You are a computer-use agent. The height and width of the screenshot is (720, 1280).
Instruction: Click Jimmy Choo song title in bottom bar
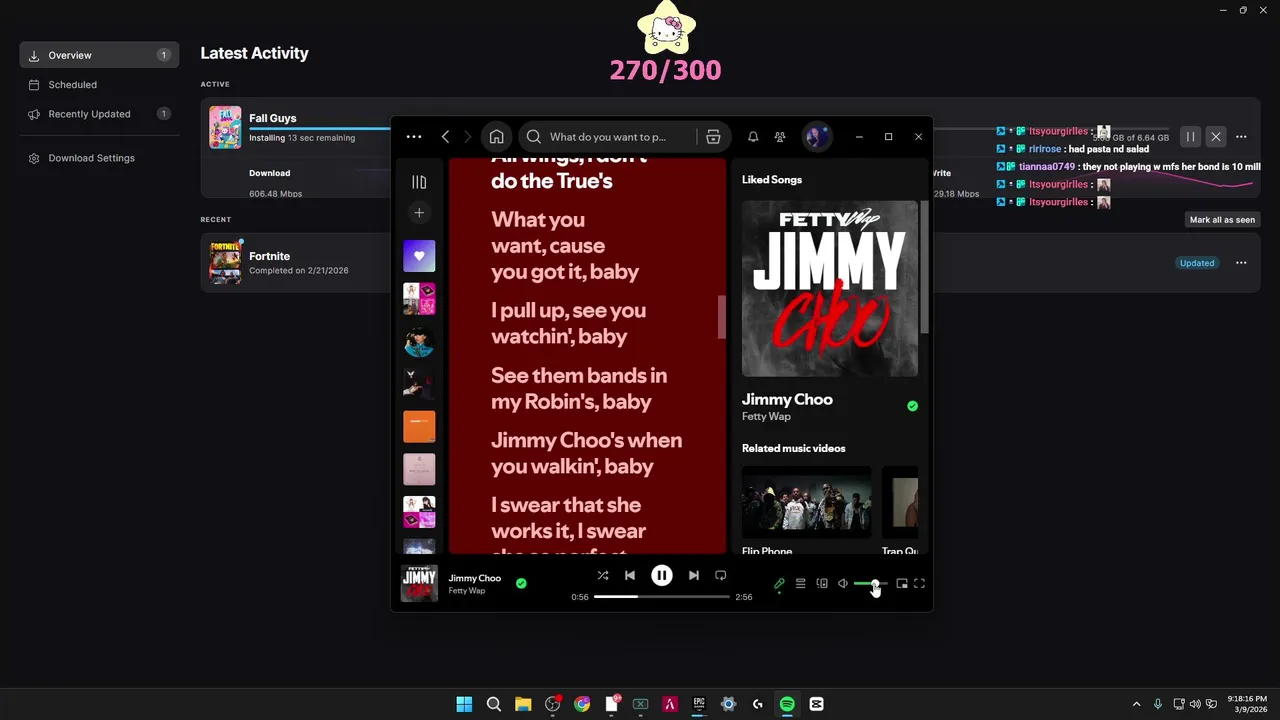click(475, 578)
